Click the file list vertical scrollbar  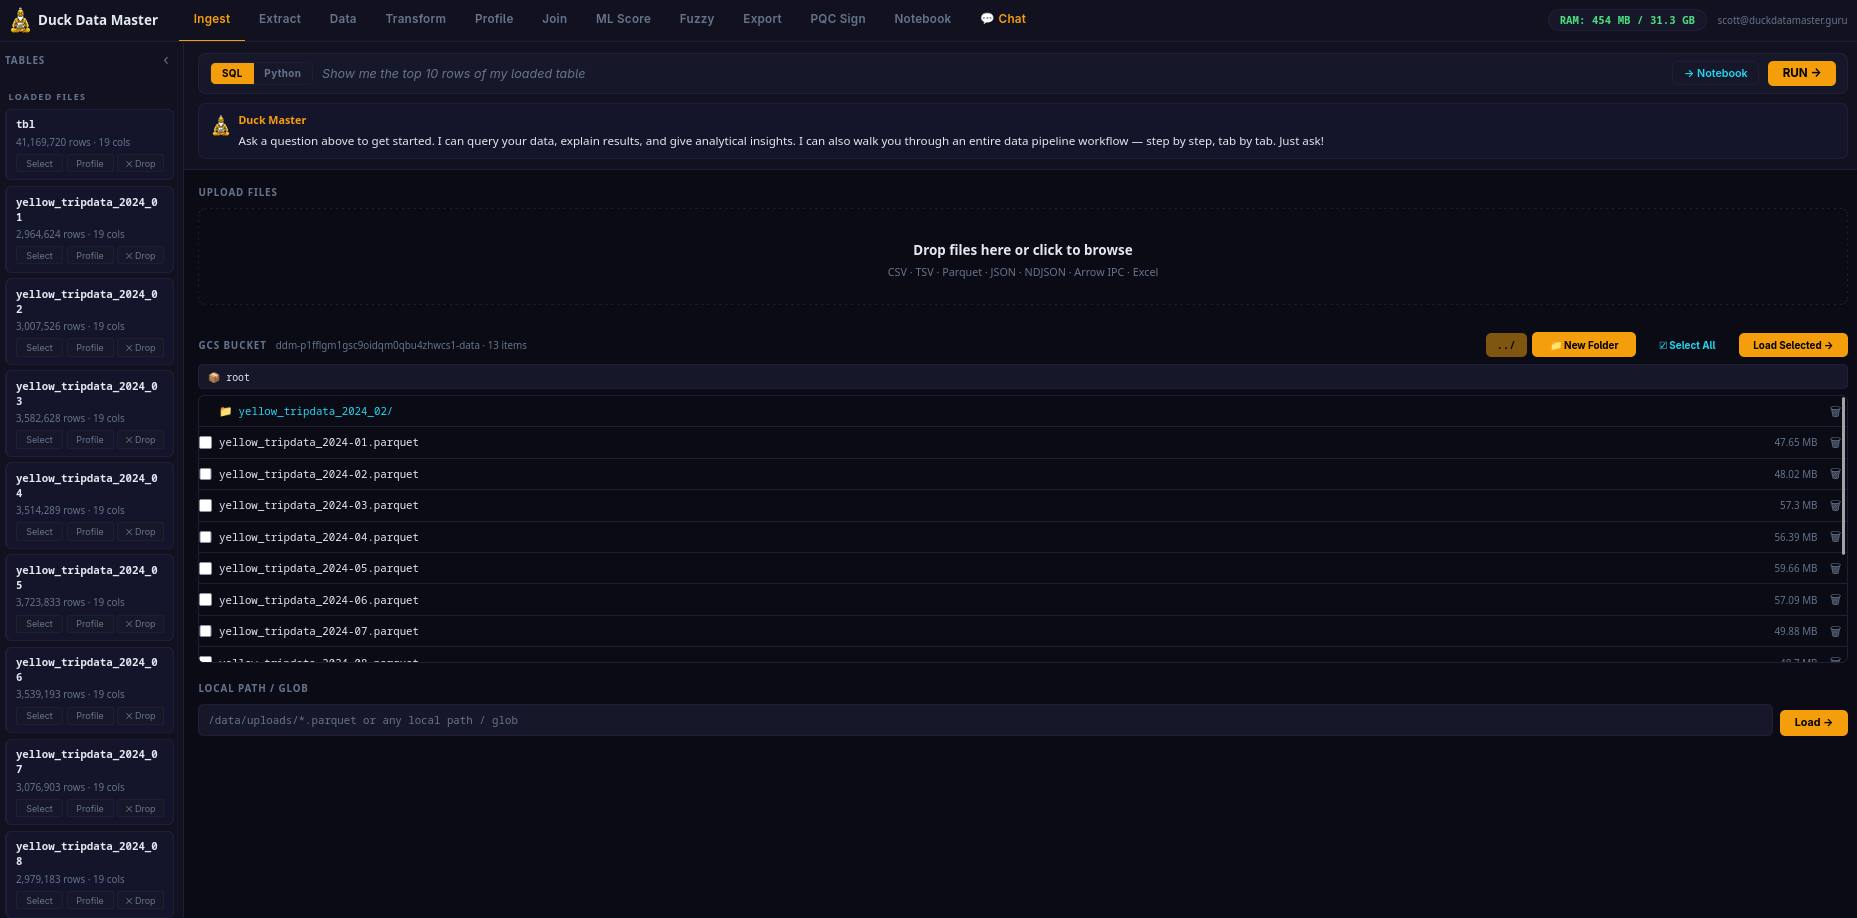(1843, 475)
